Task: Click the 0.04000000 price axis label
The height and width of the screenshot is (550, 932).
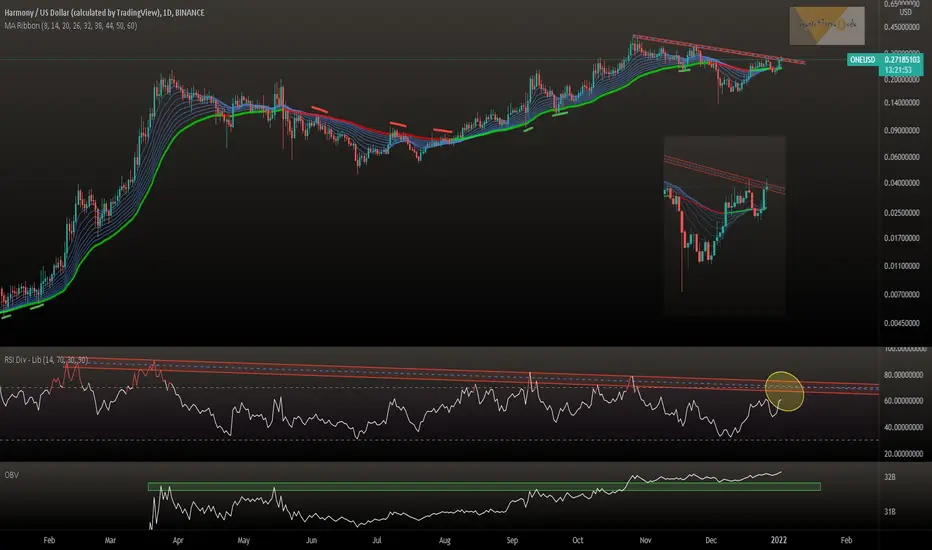Action: [902, 183]
